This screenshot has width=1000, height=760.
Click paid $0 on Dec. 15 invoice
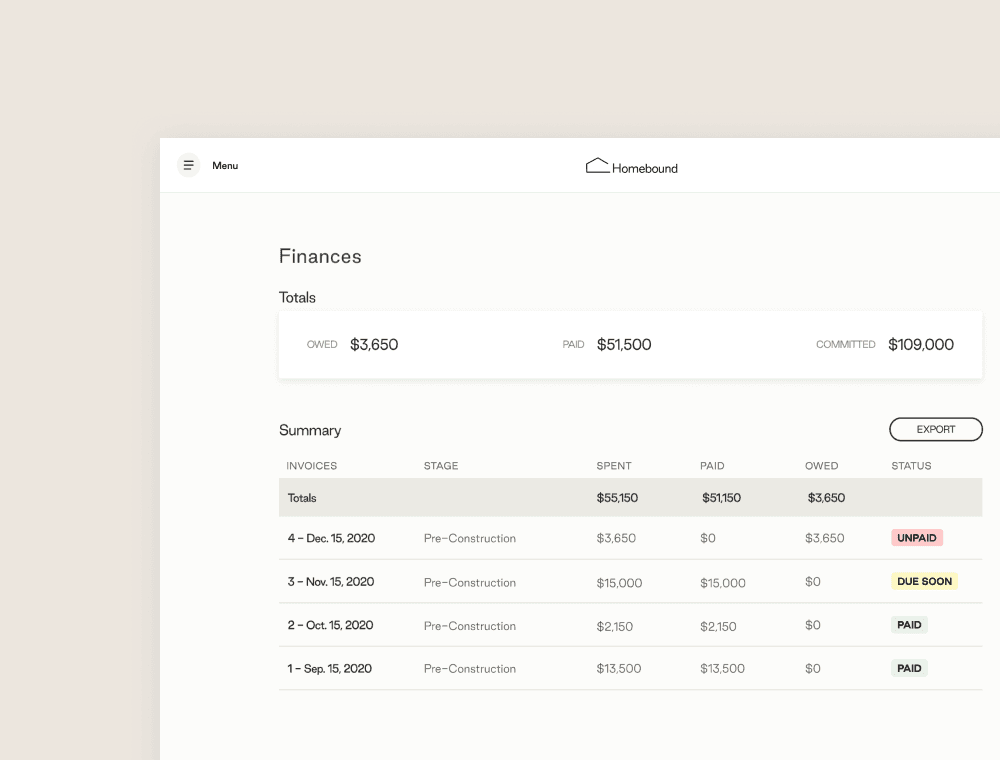click(x=707, y=538)
